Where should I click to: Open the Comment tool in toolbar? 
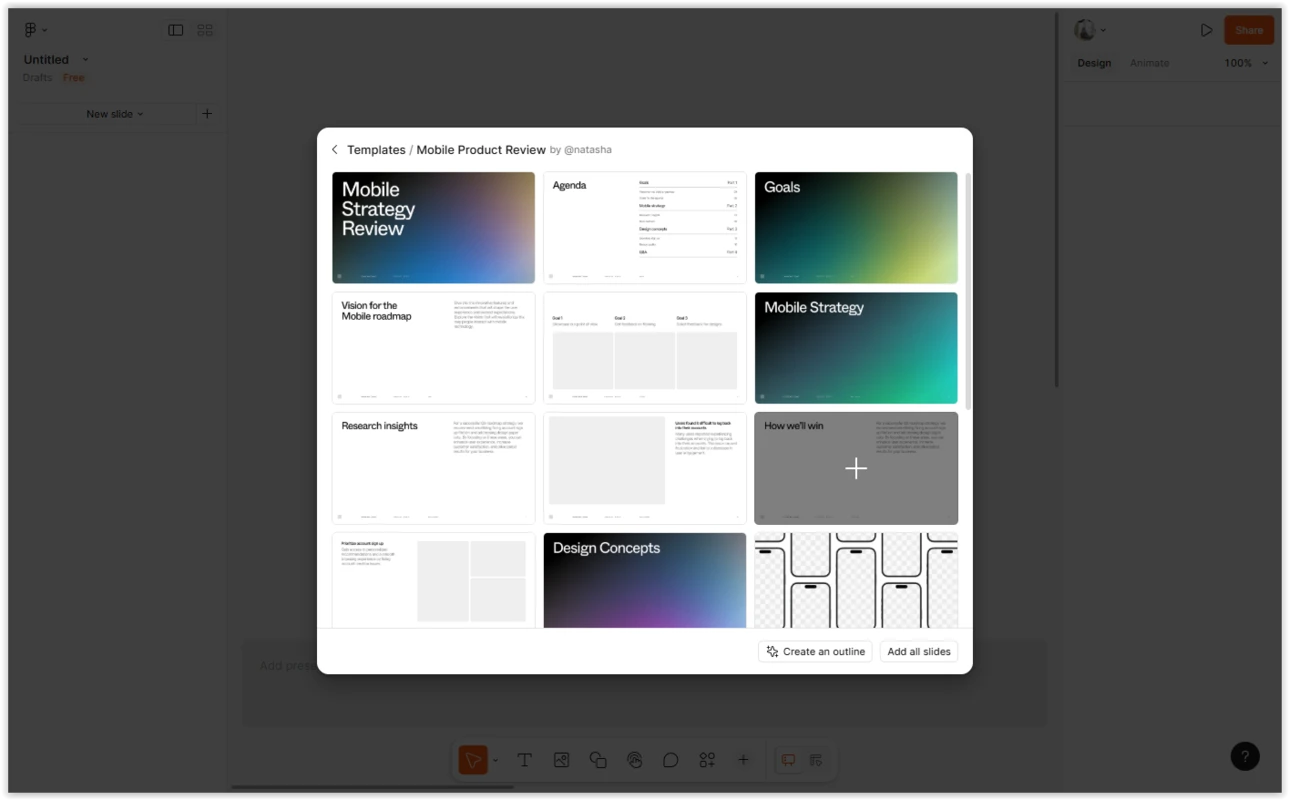671,760
